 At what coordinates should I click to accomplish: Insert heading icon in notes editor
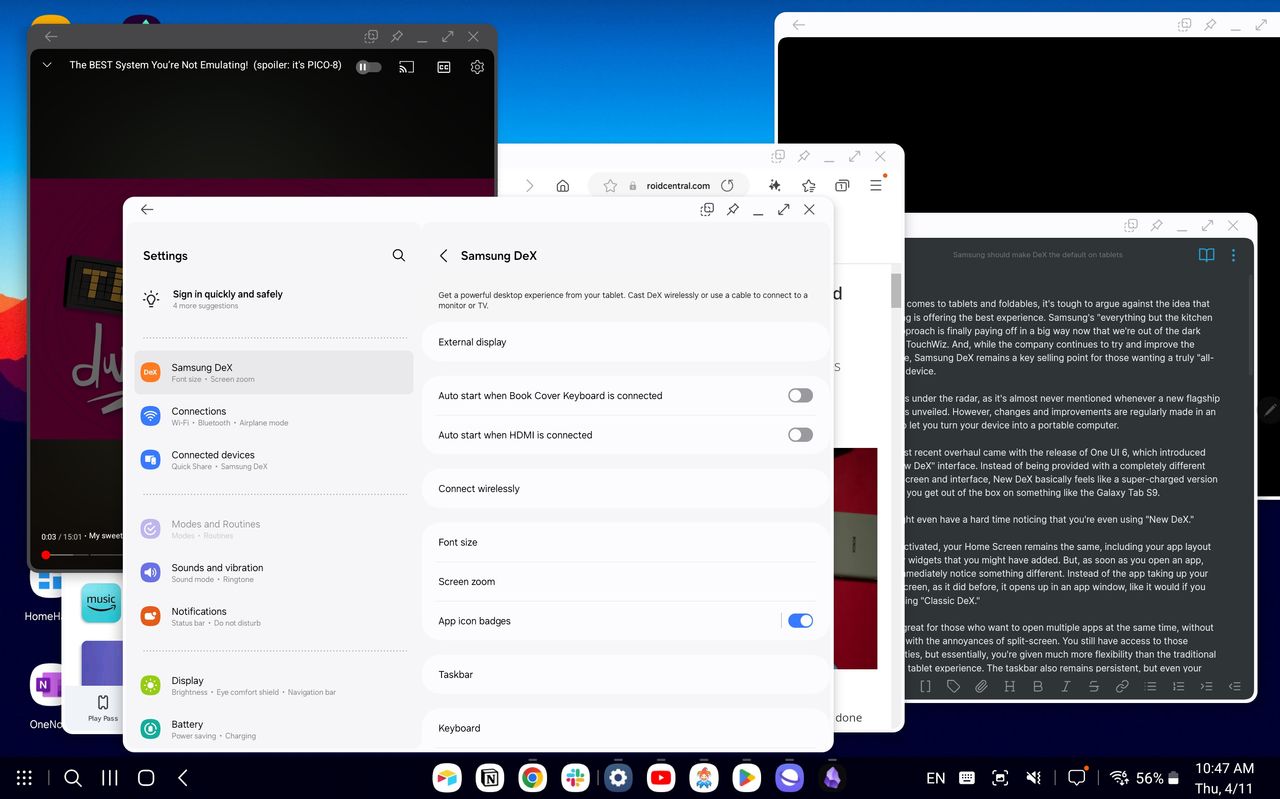pos(1010,686)
